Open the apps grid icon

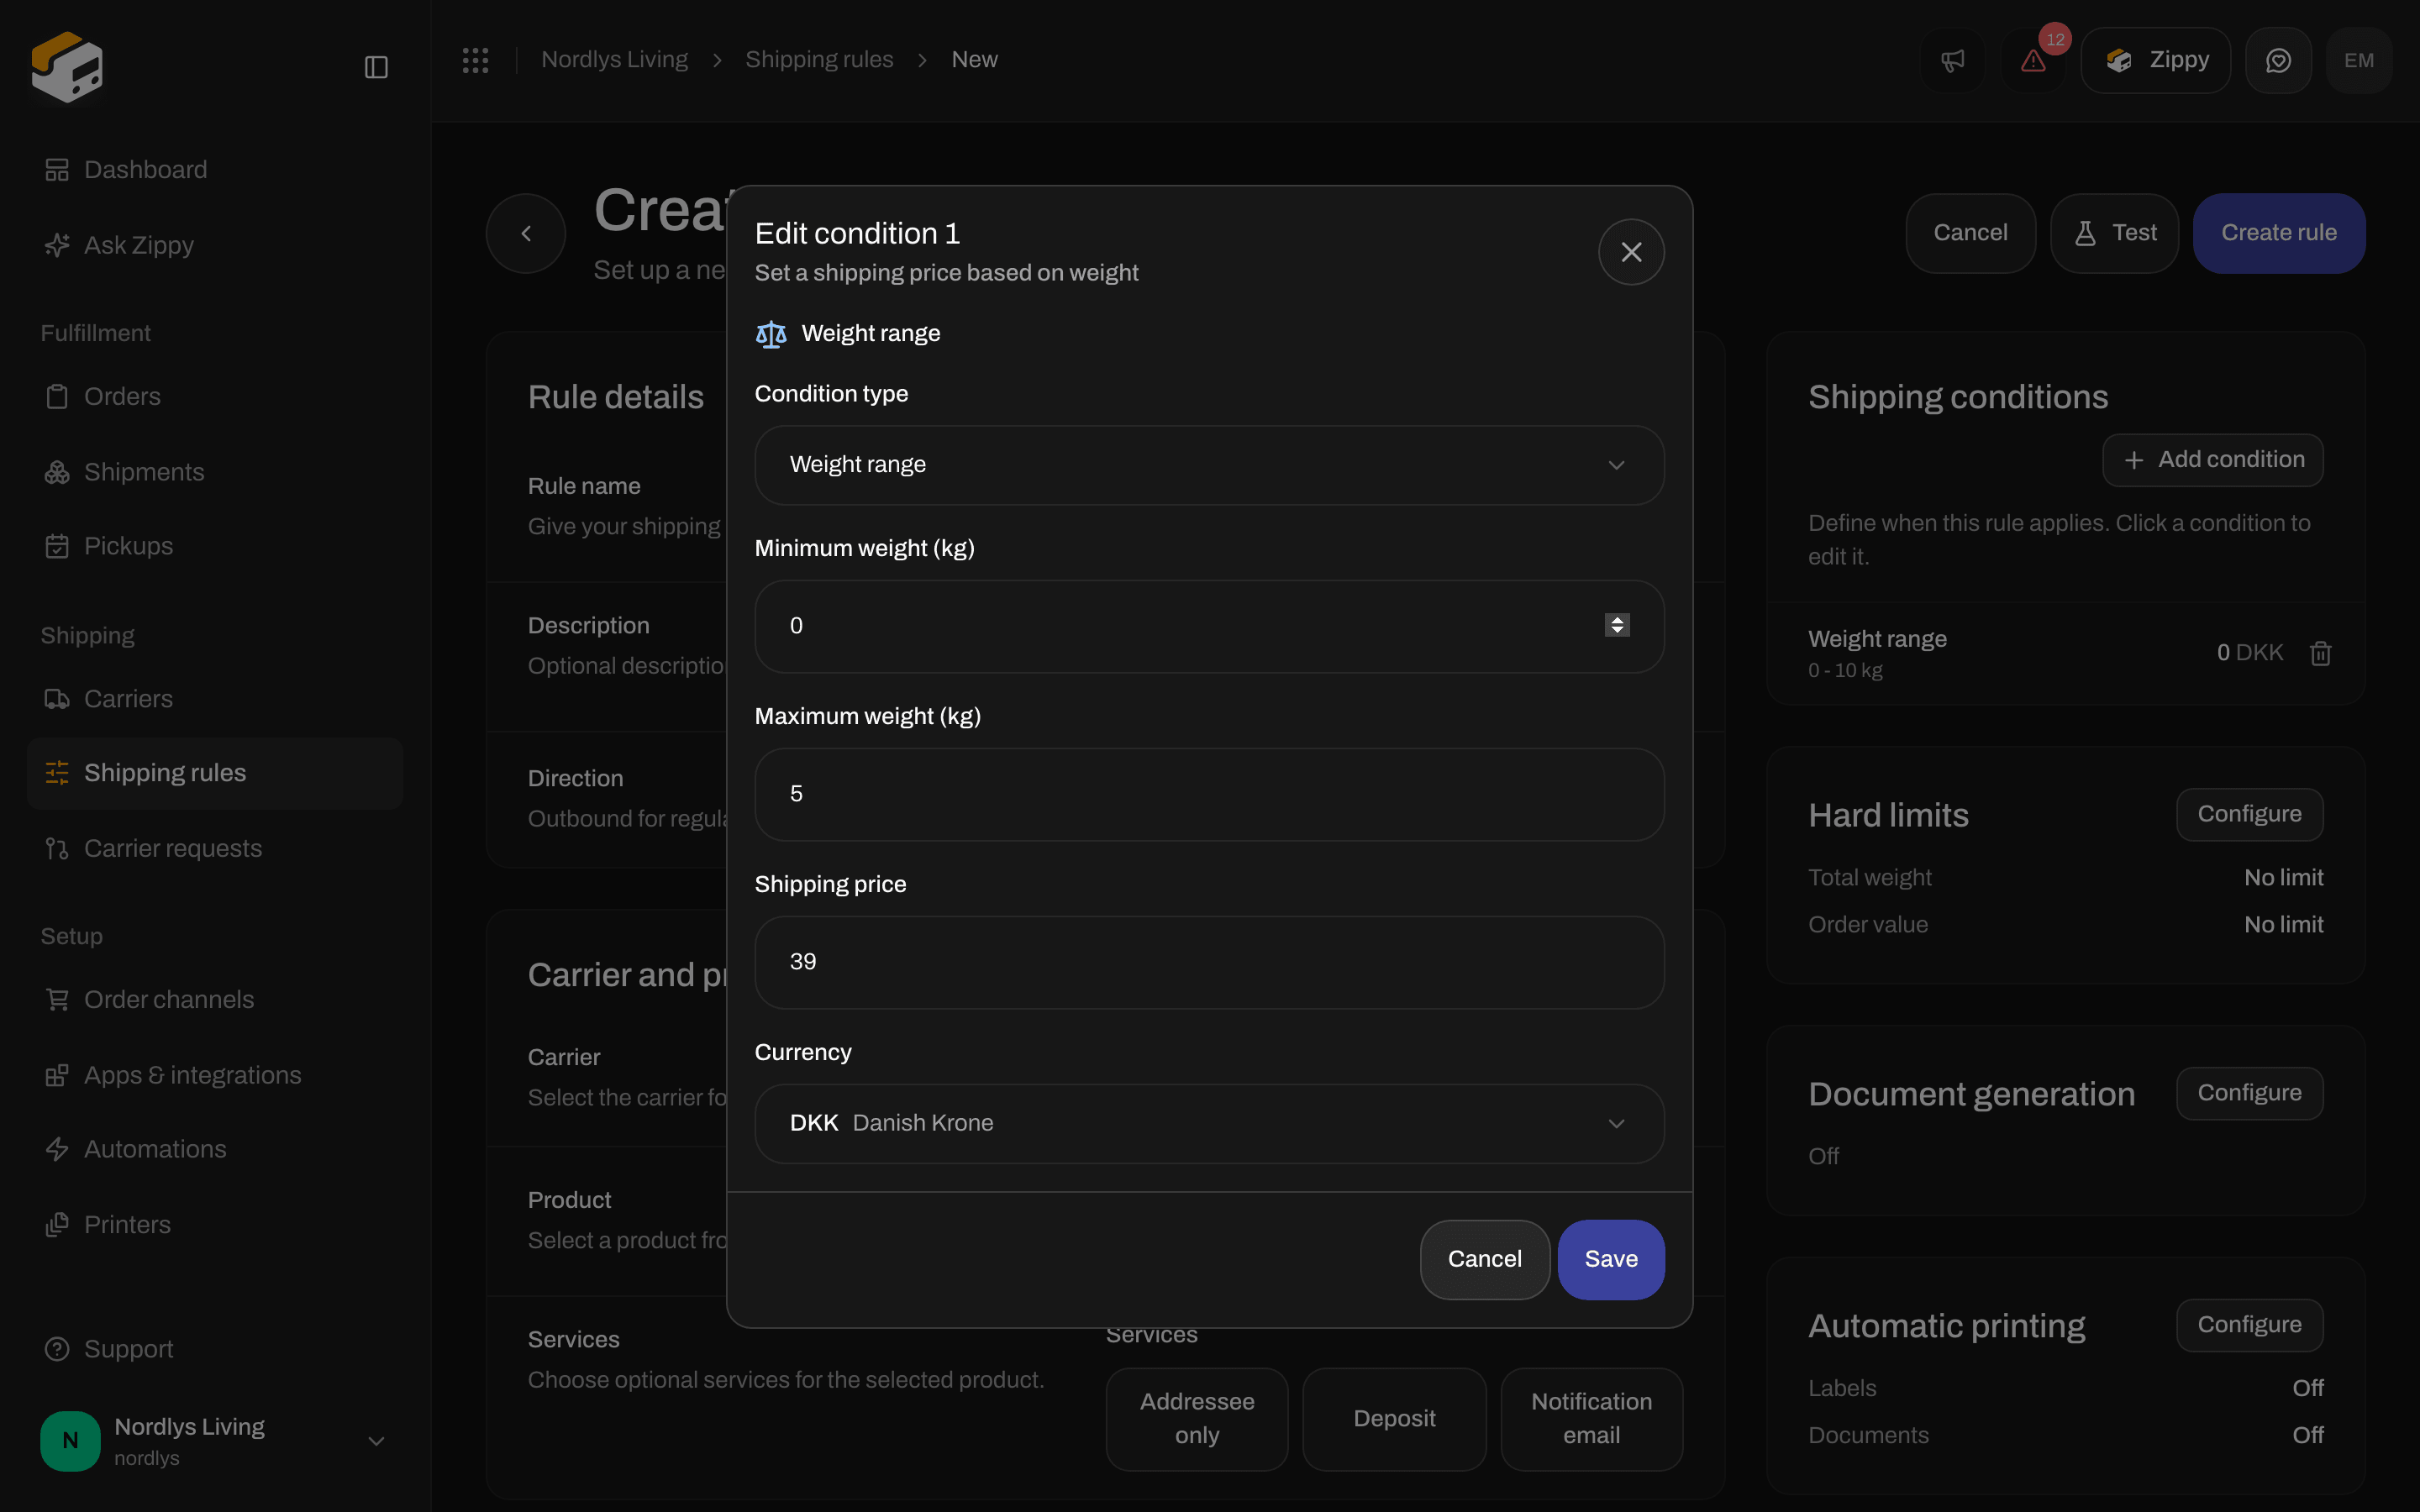click(475, 60)
